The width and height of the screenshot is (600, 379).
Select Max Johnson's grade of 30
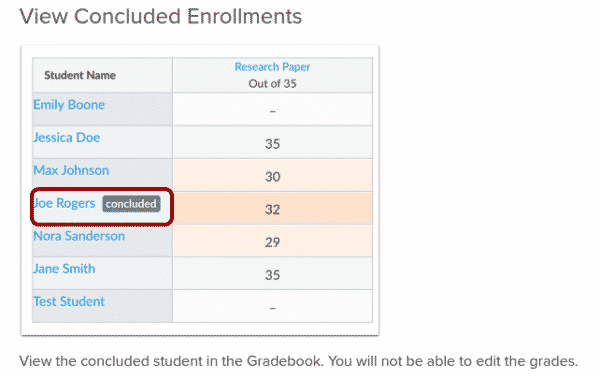pyautogui.click(x=272, y=175)
